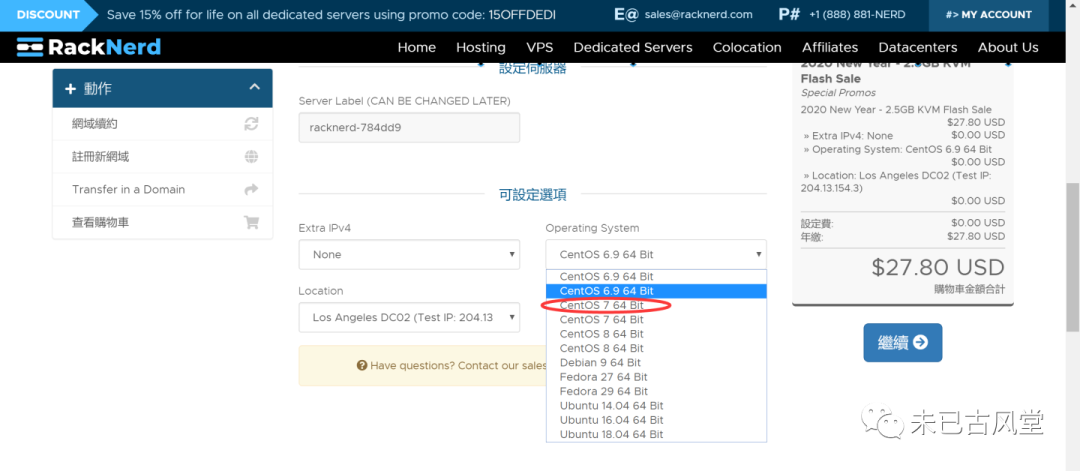Image resolution: width=1080 pixels, height=471 pixels.
Task: Open the Hosting menu
Action: coord(481,48)
